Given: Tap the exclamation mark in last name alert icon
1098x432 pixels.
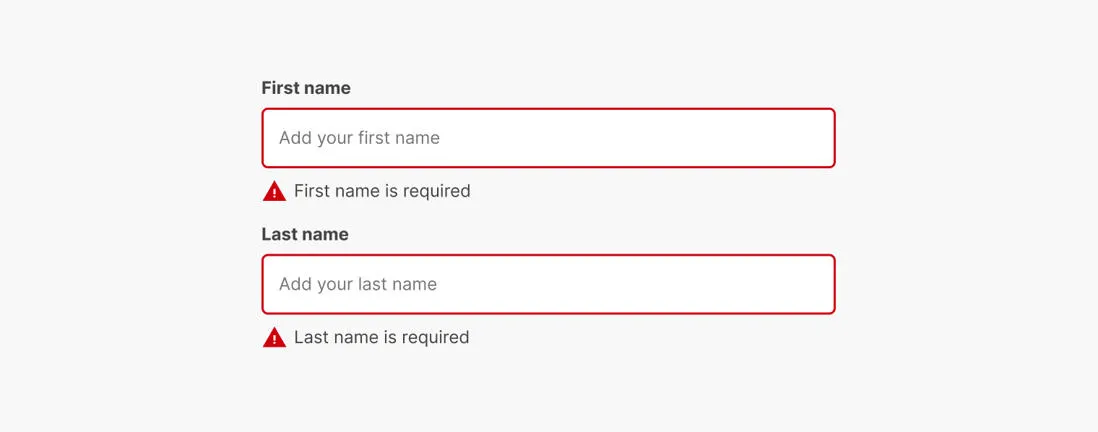Looking at the screenshot, I should (x=274, y=340).
